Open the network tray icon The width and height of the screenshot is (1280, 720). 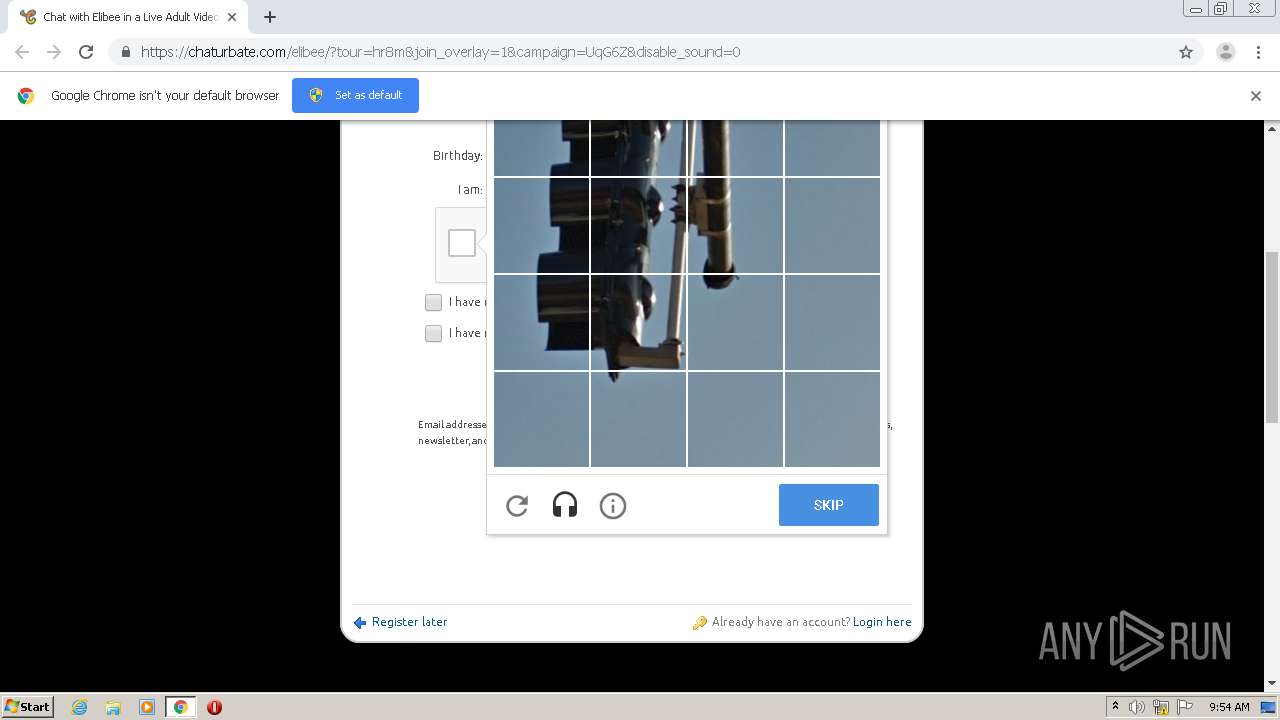pyautogui.click(x=1161, y=707)
